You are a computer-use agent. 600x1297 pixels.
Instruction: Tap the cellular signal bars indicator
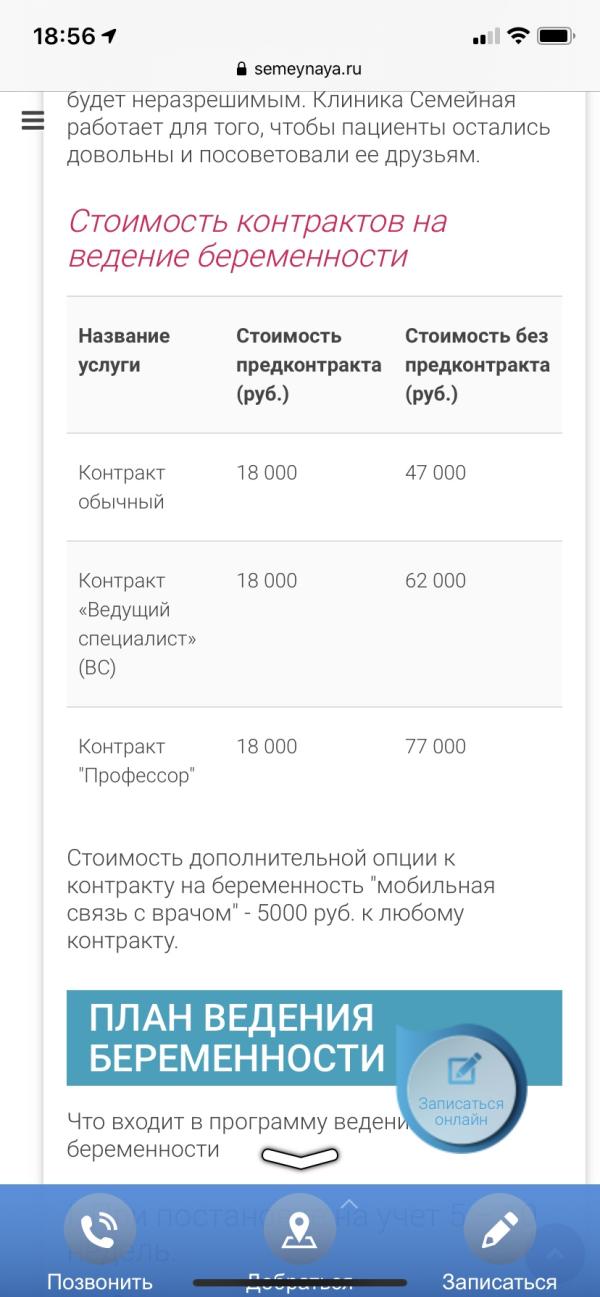485,37
